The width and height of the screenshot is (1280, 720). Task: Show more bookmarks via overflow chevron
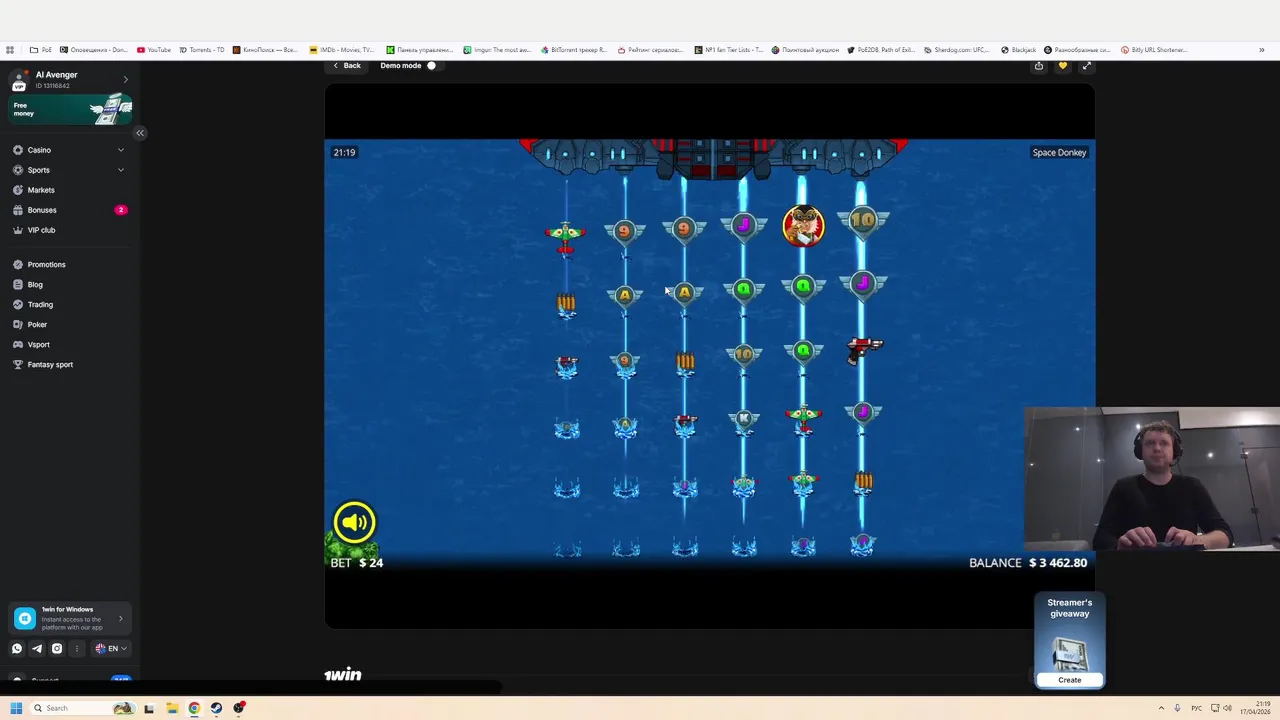pyautogui.click(x=1261, y=50)
